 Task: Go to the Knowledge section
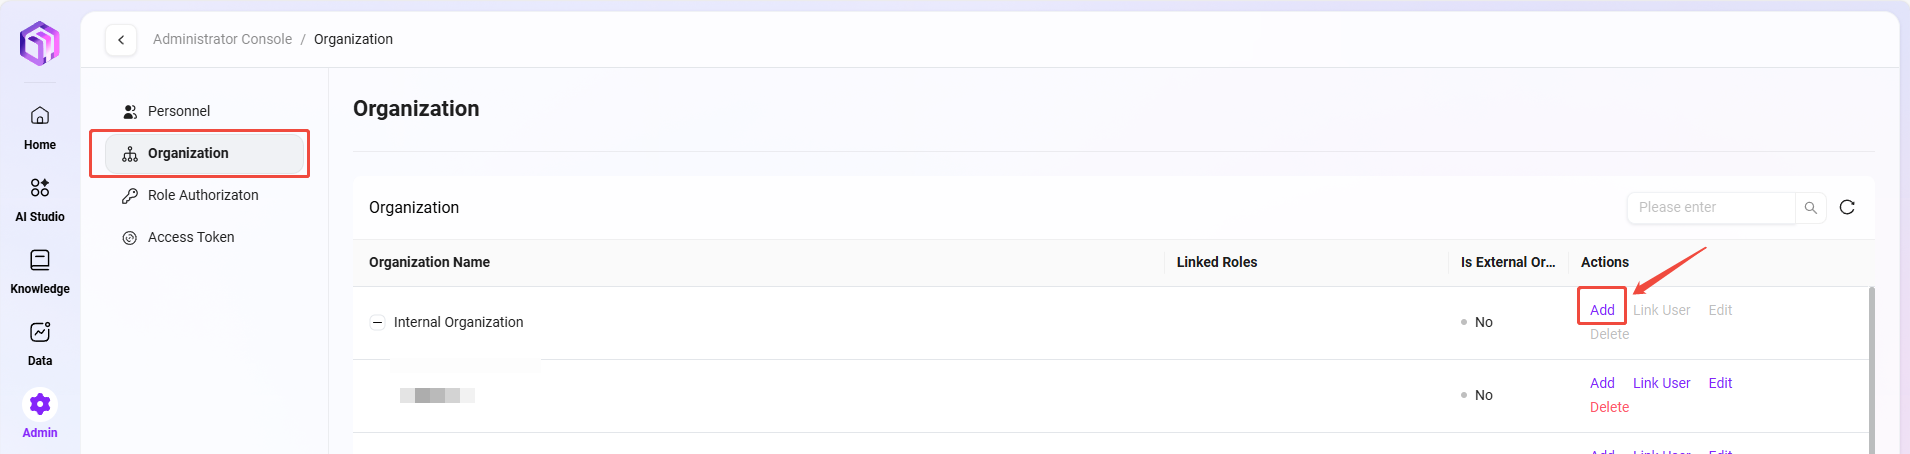click(40, 261)
